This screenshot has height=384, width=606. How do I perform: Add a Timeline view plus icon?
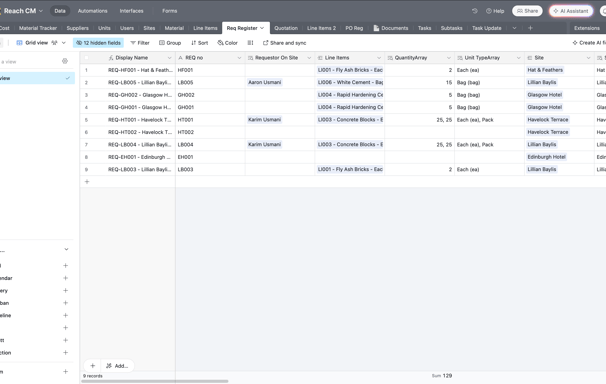(x=65, y=315)
